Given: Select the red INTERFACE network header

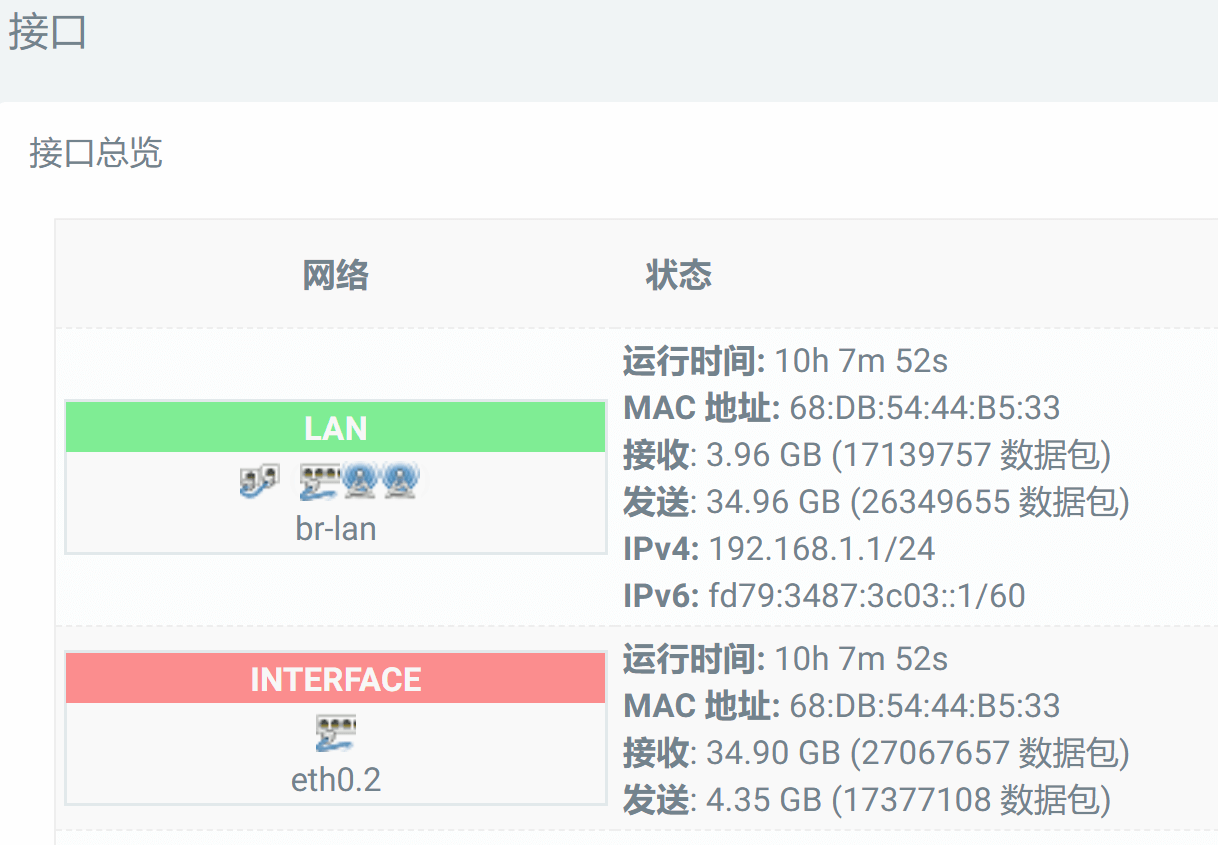Looking at the screenshot, I should (x=336, y=679).
